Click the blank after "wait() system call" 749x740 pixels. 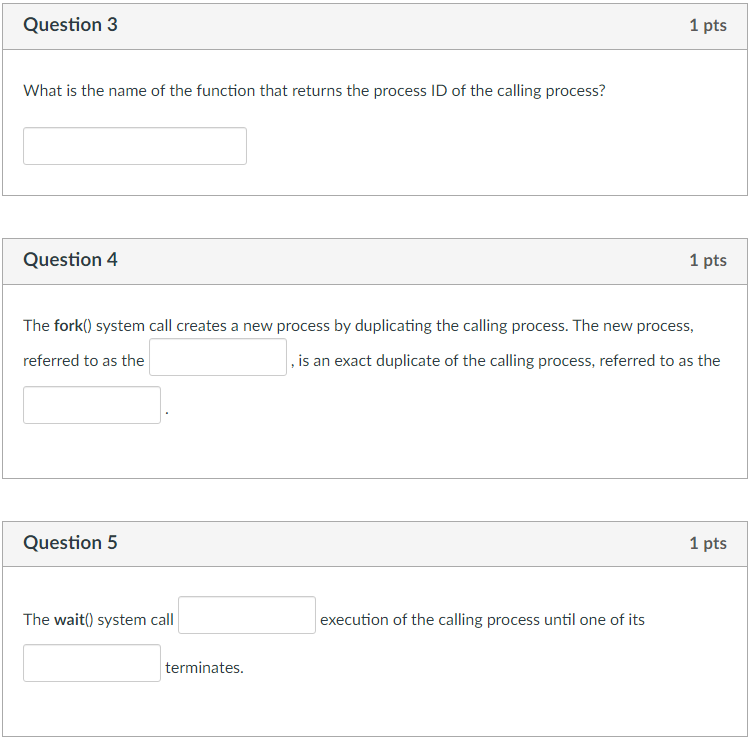(247, 615)
